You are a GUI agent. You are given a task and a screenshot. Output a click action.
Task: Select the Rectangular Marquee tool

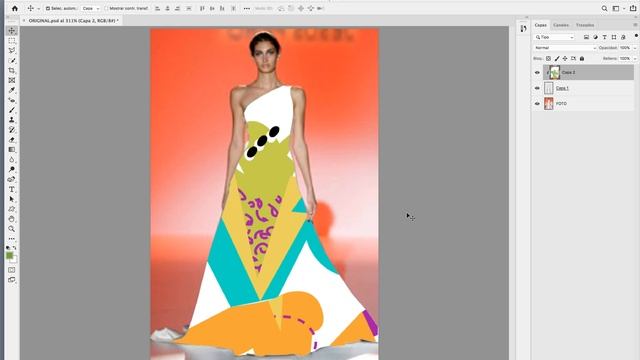point(12,41)
